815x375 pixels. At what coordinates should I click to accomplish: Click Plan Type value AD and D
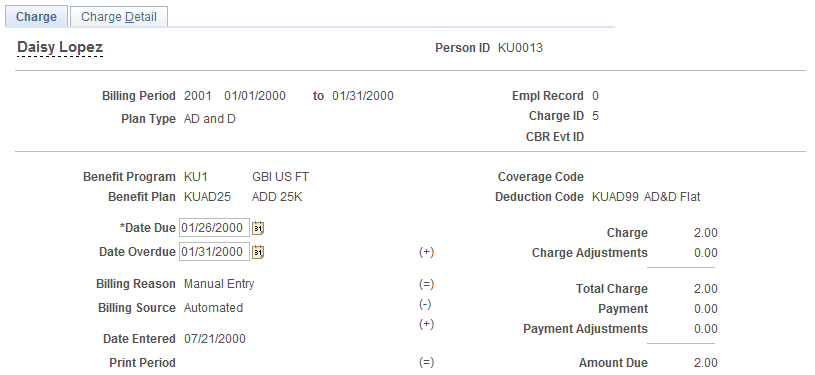coord(209,119)
